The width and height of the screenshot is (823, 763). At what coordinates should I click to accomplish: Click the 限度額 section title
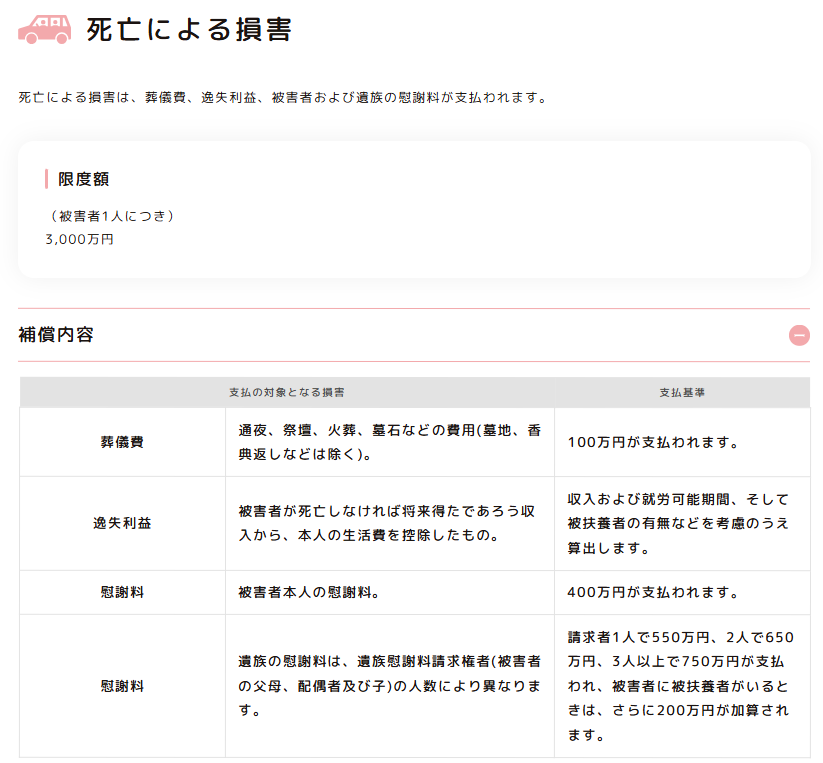coord(84,179)
